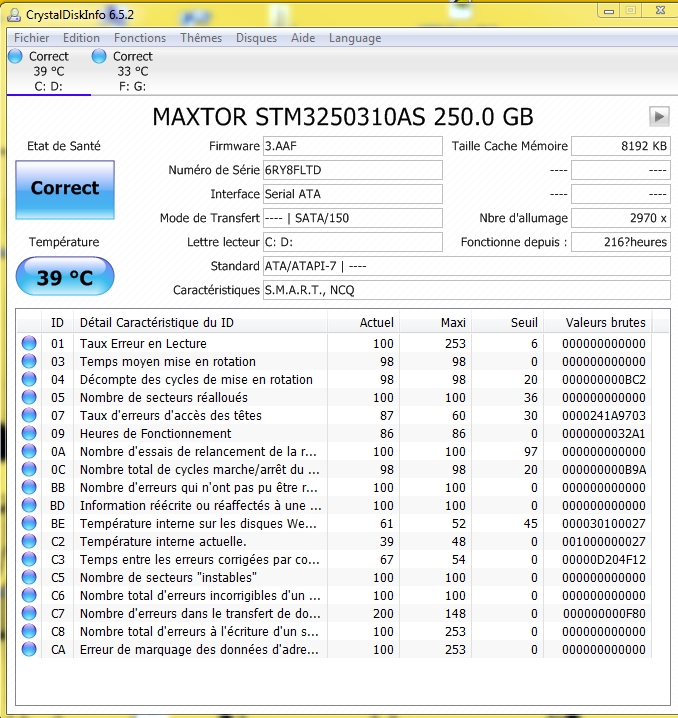Click status orb of attribute C3
Screen dimensions: 678x718
tap(29, 560)
